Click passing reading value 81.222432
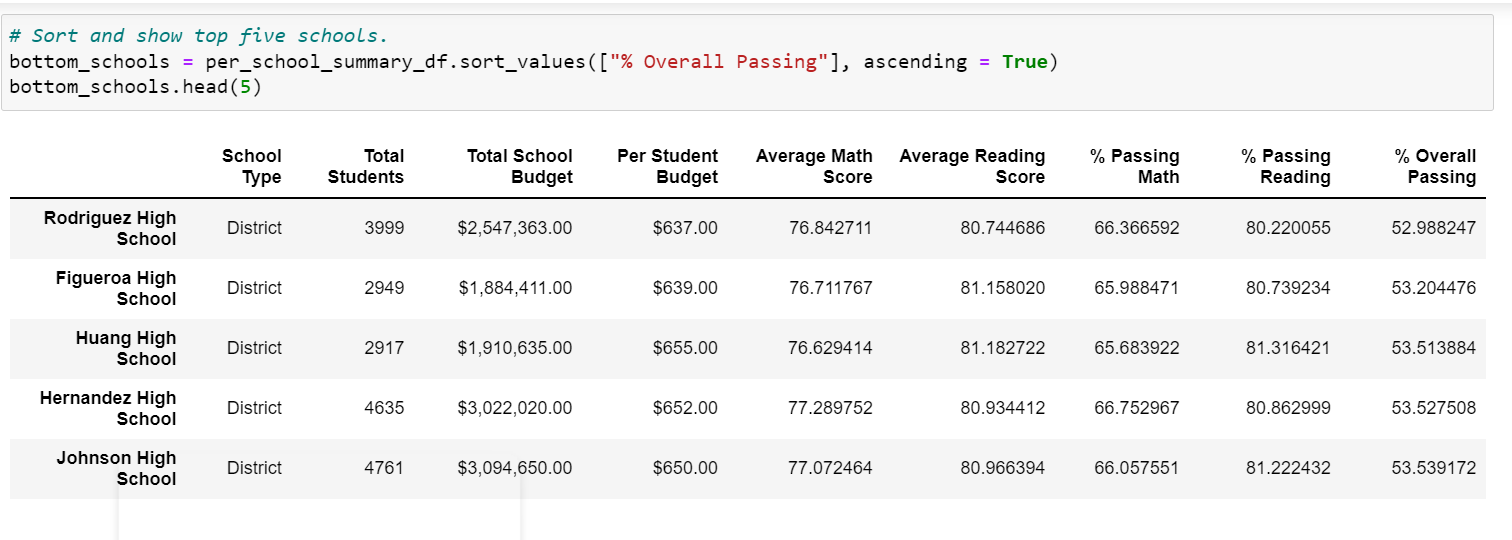This screenshot has height=540, width=1512. click(x=1288, y=468)
